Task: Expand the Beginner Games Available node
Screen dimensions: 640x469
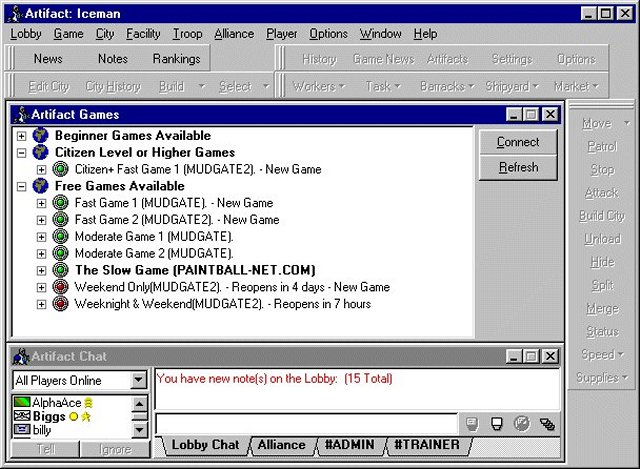Action: click(22, 135)
